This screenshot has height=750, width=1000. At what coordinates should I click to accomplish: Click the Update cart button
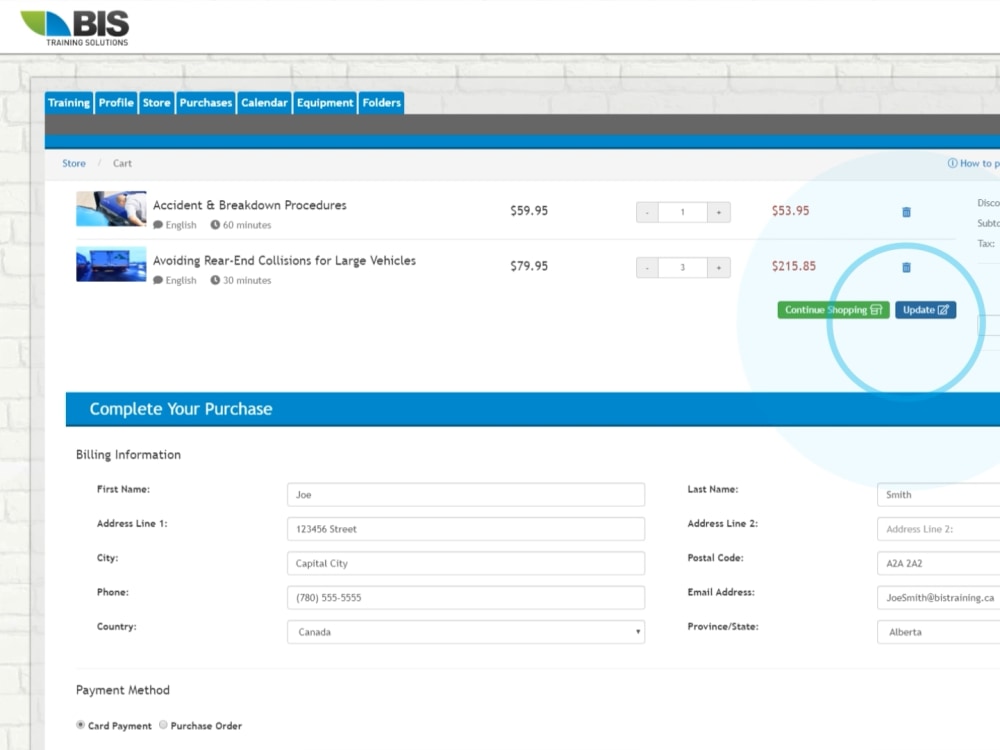click(925, 310)
